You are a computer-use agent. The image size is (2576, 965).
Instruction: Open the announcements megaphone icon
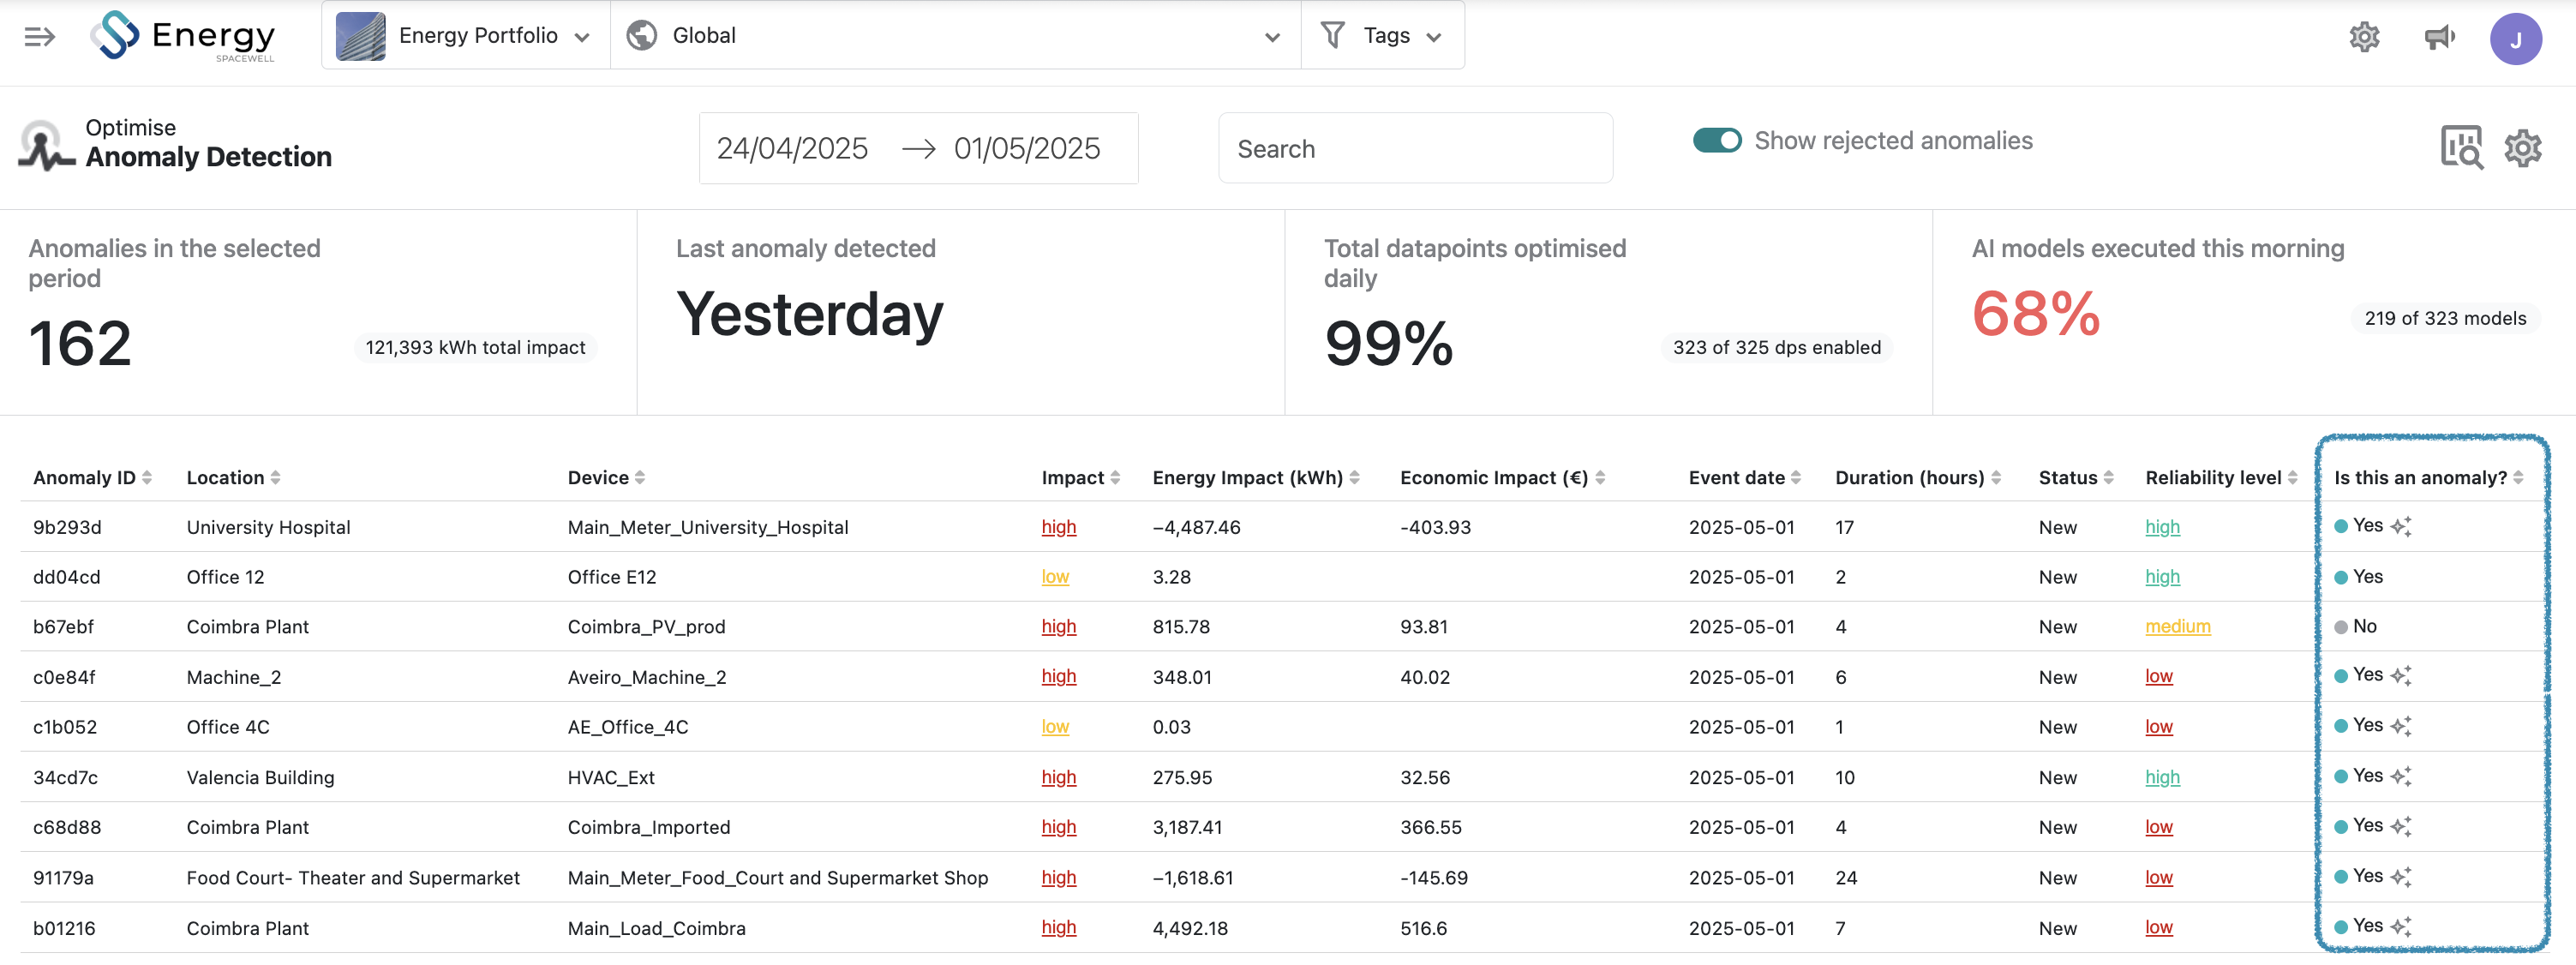pos(2440,37)
